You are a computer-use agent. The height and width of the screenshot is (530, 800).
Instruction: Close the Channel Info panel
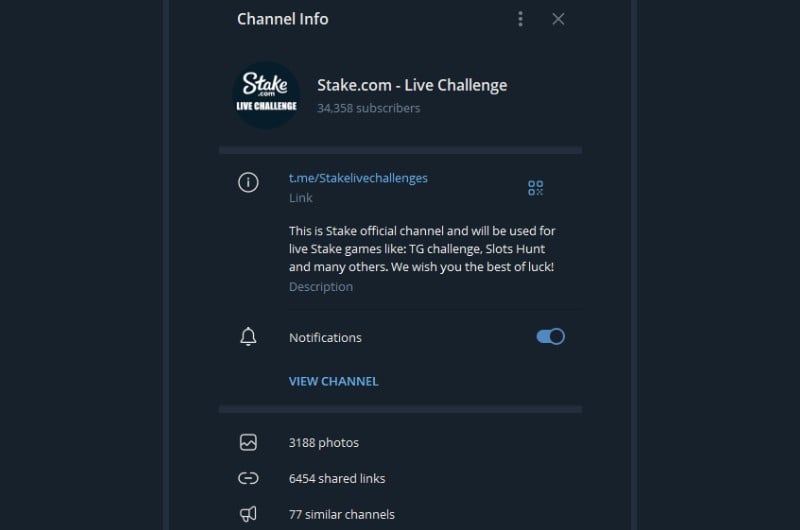(558, 19)
